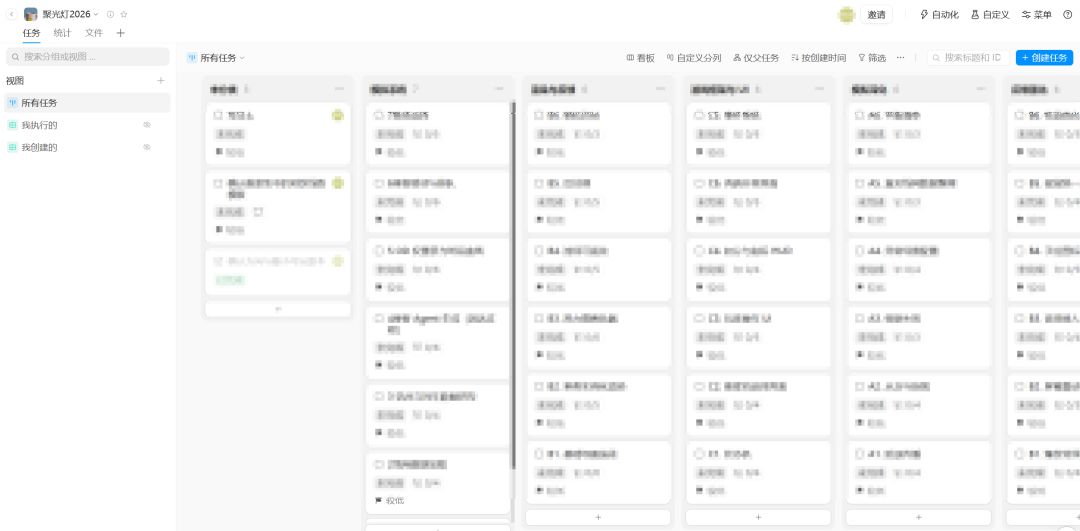Click the back arrow beside 聚光灯2026
The width and height of the screenshot is (1080, 531).
tap(12, 14)
